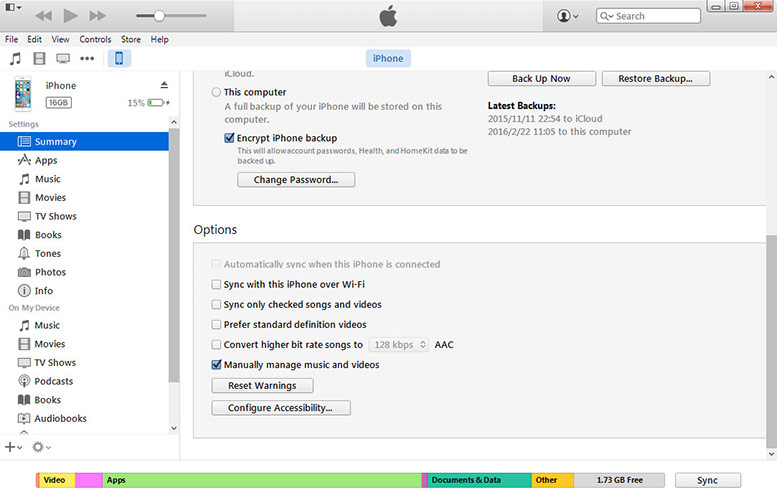The height and width of the screenshot is (500, 777).
Task: Enable Prefer standard definition videos
Action: point(216,325)
